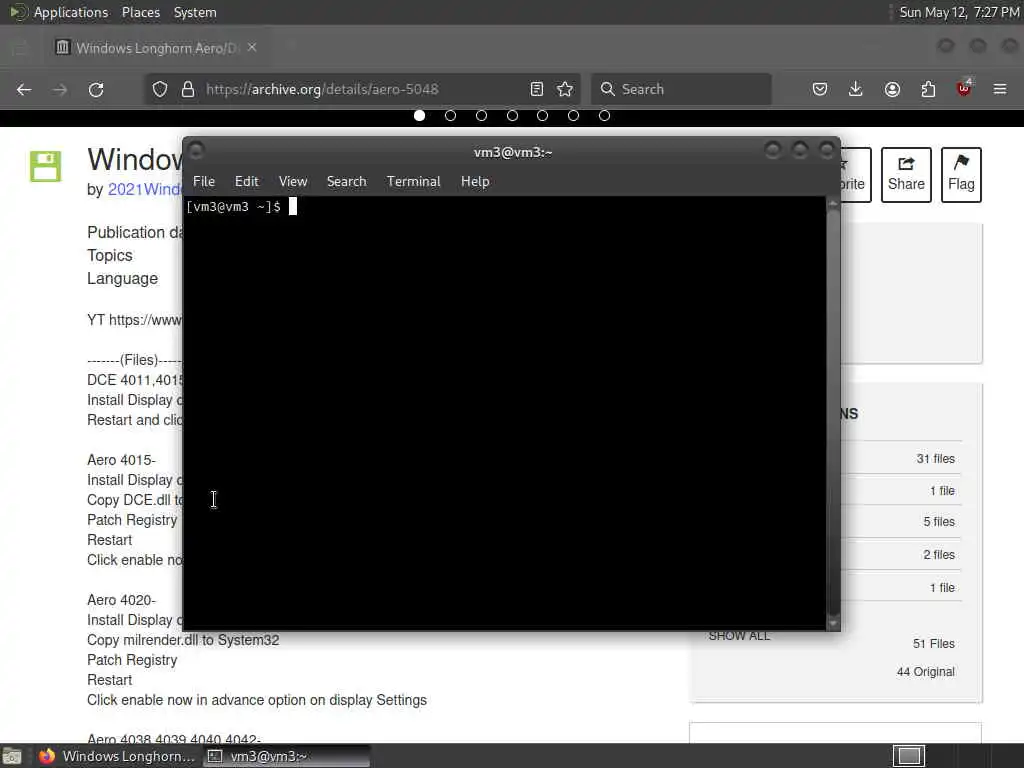The height and width of the screenshot is (768, 1024).
Task: Switch to Windows Longhorn Firefox taskbar button
Action: (x=116, y=756)
